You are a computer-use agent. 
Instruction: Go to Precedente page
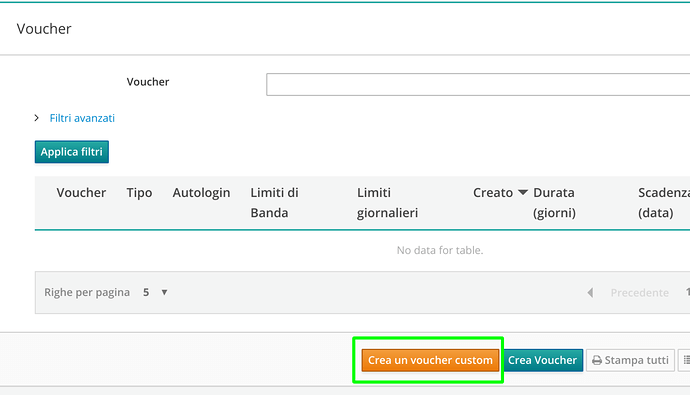[639, 293]
